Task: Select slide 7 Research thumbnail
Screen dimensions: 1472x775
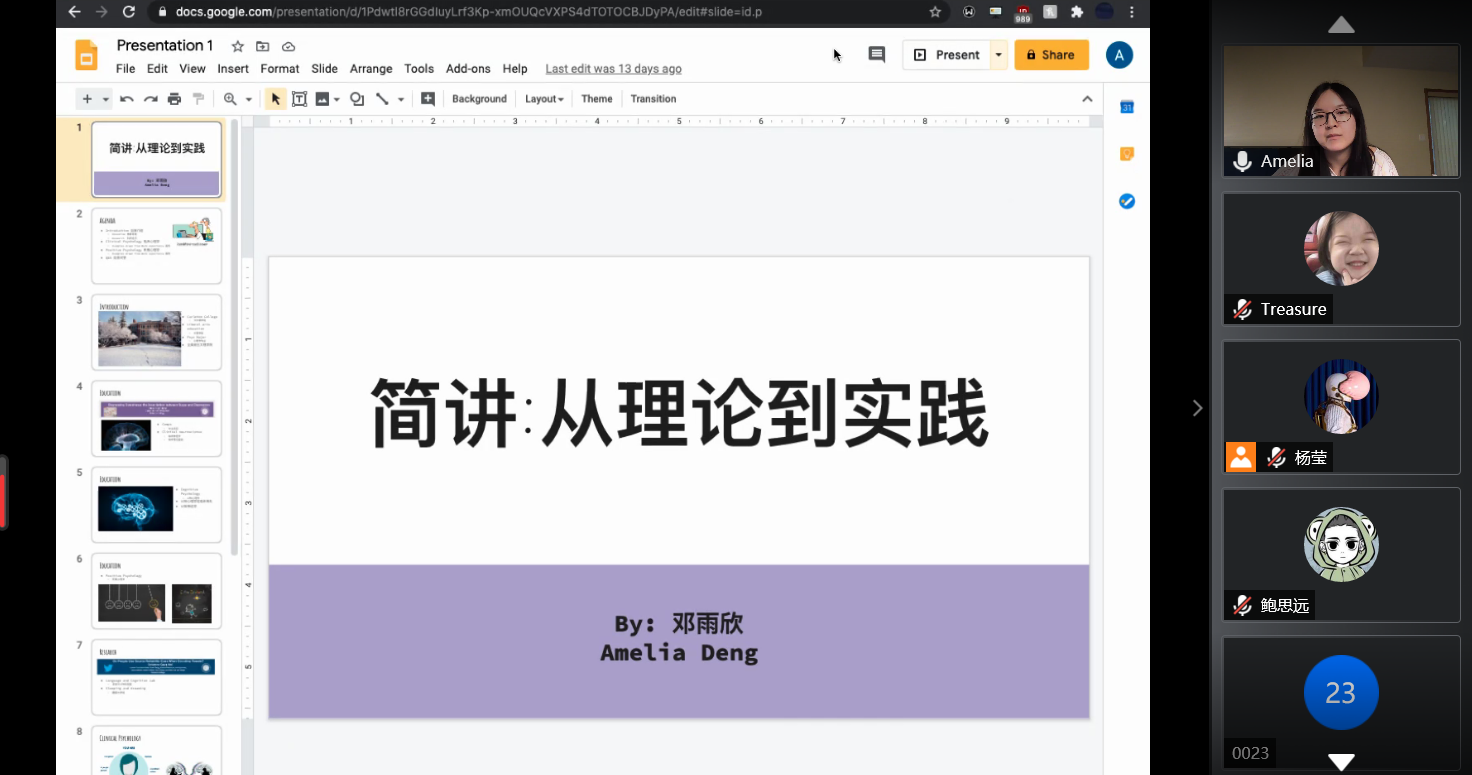Action: (x=156, y=677)
